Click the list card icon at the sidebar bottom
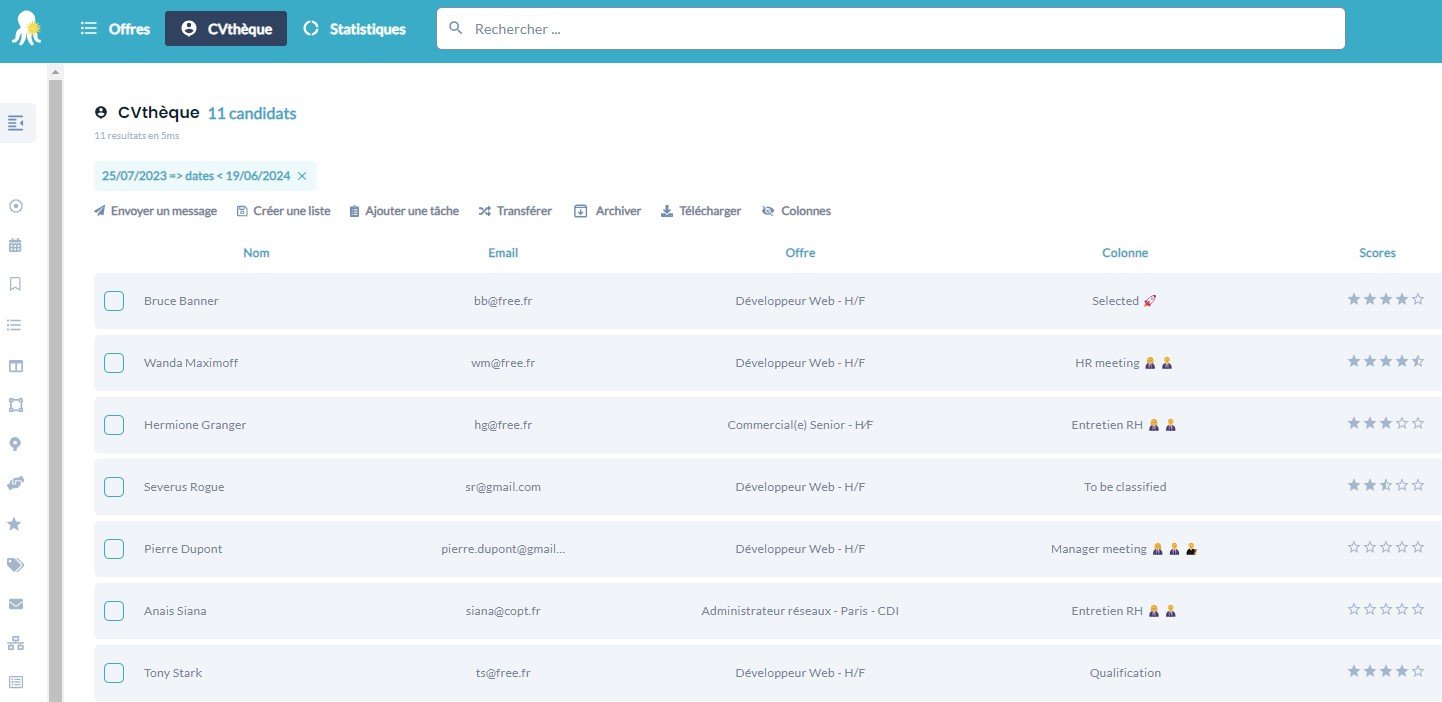Image resolution: width=1442 pixels, height=702 pixels. (15, 682)
